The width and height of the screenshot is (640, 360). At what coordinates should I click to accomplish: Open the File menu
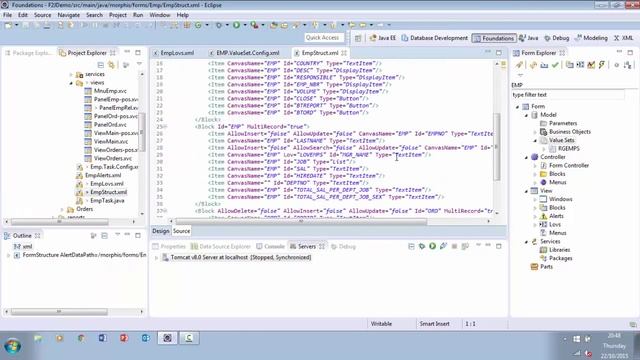(7, 15)
